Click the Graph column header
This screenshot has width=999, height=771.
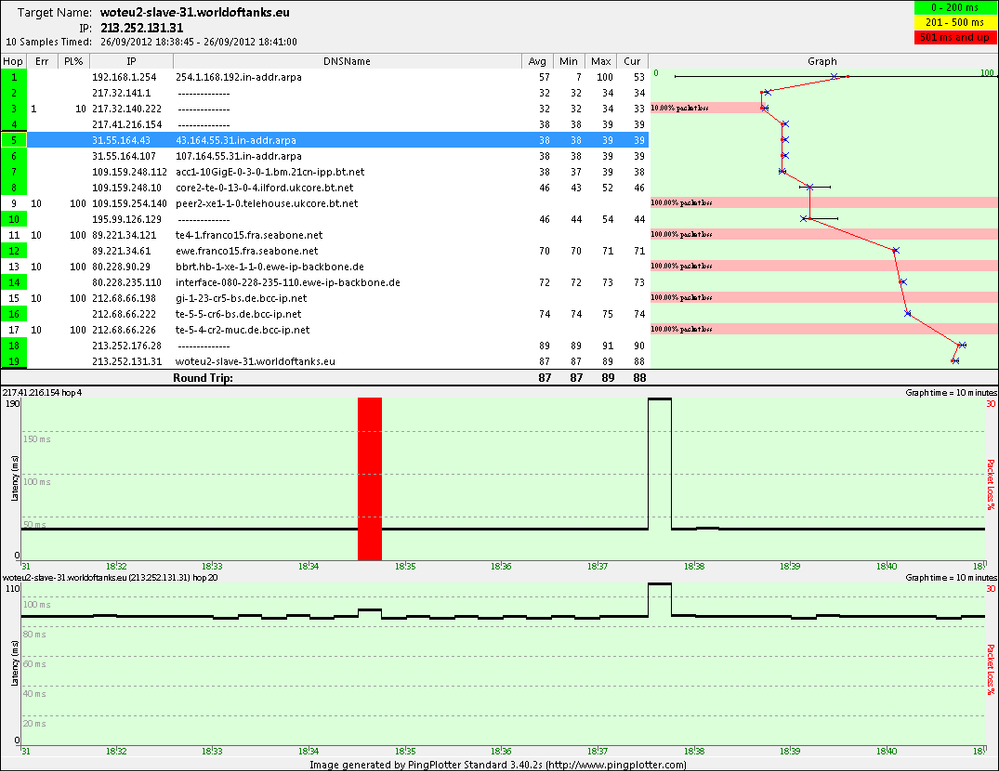click(823, 61)
